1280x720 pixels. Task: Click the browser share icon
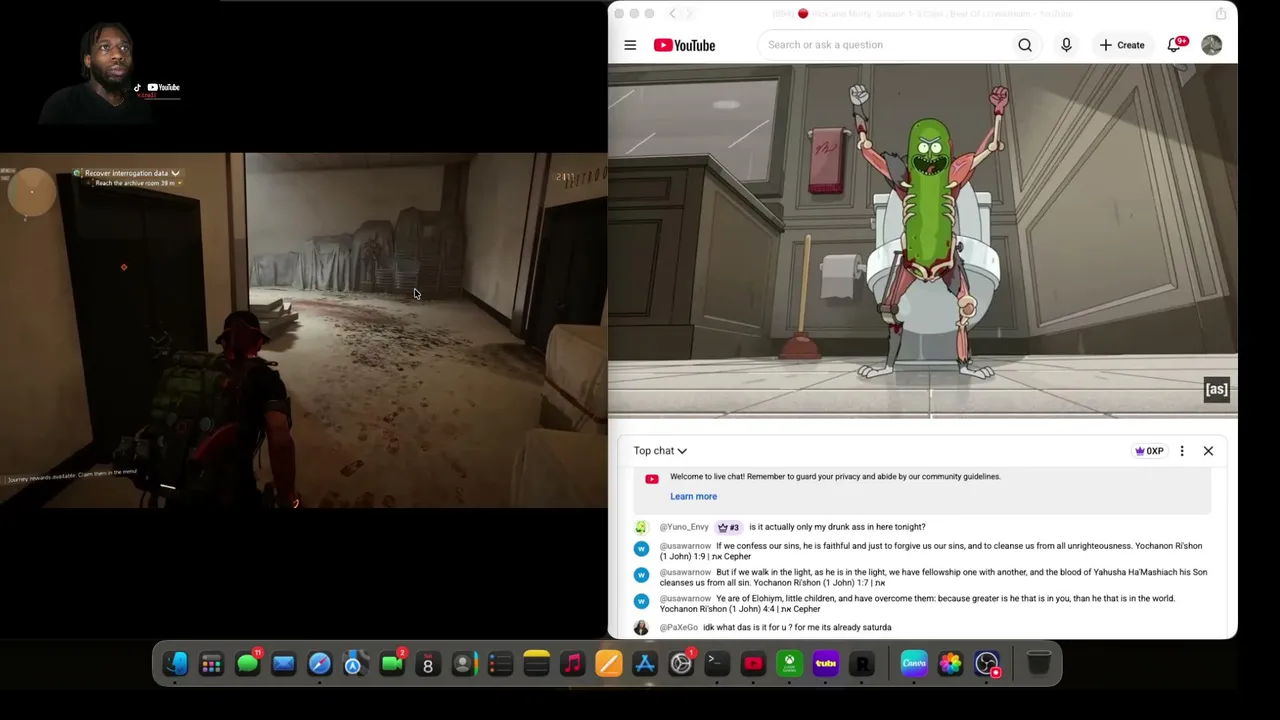(1221, 14)
